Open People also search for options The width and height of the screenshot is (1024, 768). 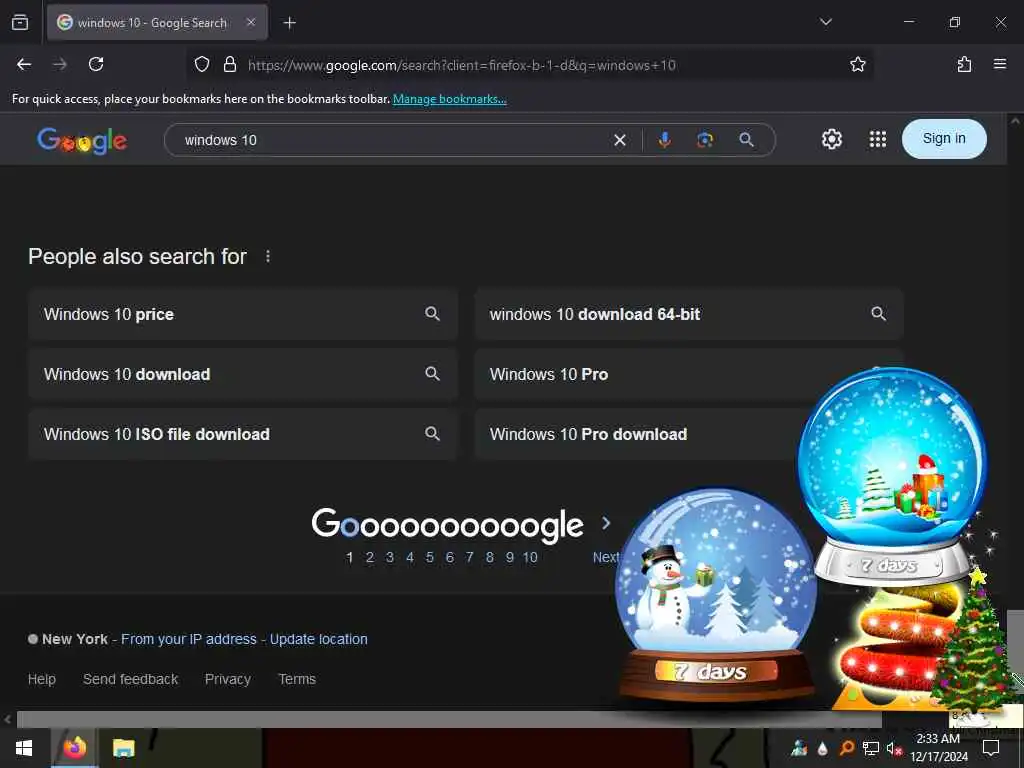pos(268,257)
